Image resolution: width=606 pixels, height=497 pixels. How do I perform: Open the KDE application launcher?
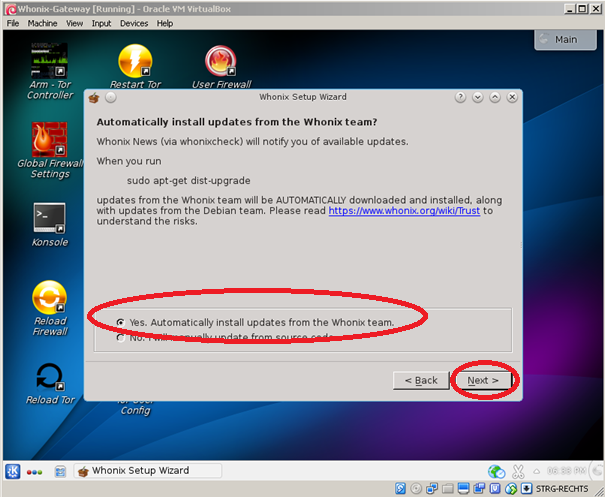[13, 471]
